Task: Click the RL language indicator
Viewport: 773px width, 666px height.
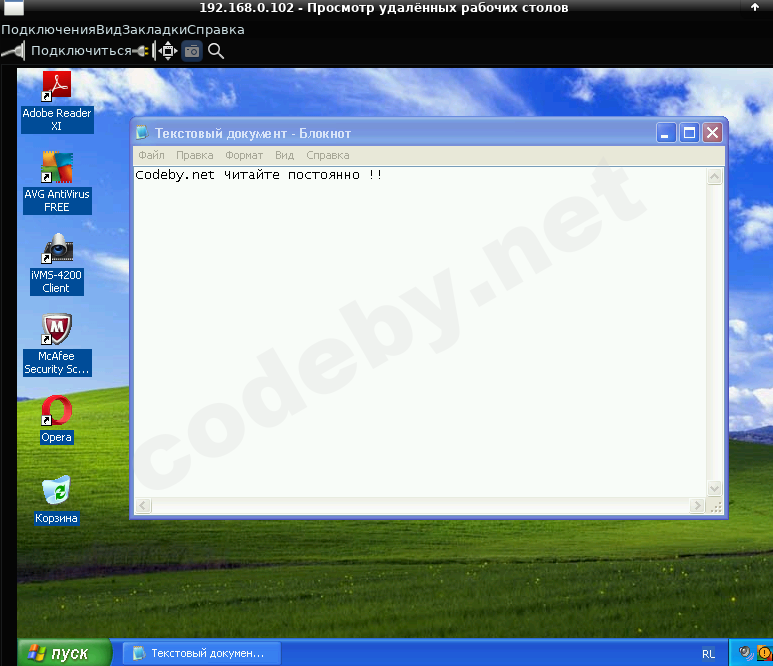Action: tap(708, 654)
